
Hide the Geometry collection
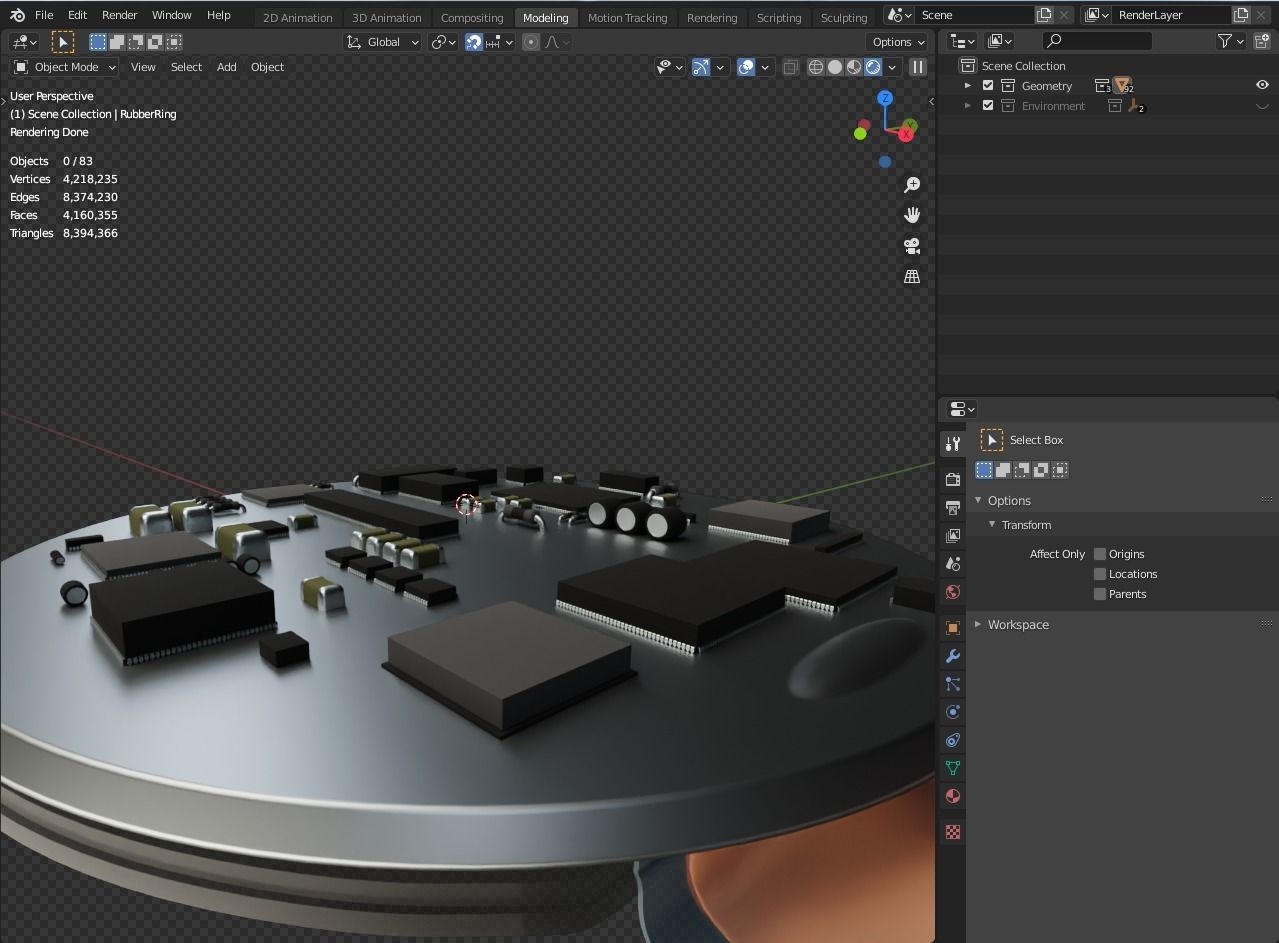pyautogui.click(x=1262, y=85)
